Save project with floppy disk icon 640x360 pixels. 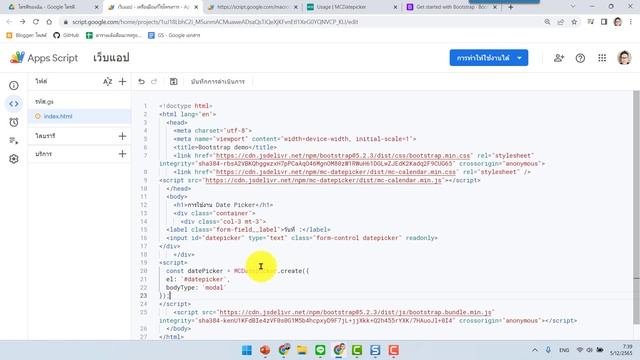pyautogui.click(x=173, y=82)
